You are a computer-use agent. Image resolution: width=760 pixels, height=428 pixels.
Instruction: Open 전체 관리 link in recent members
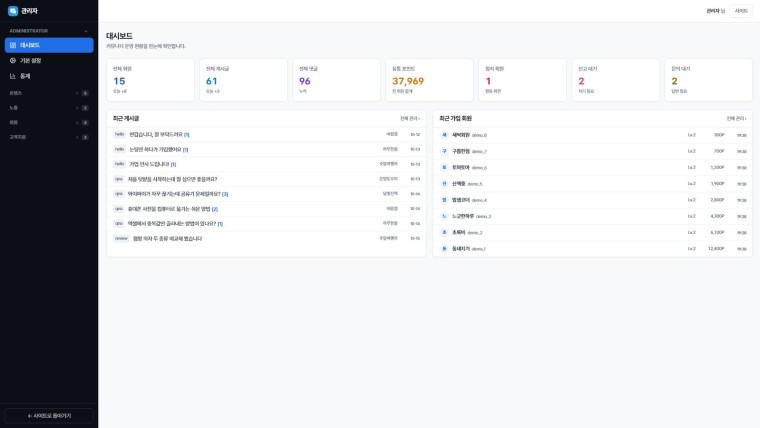(736, 118)
